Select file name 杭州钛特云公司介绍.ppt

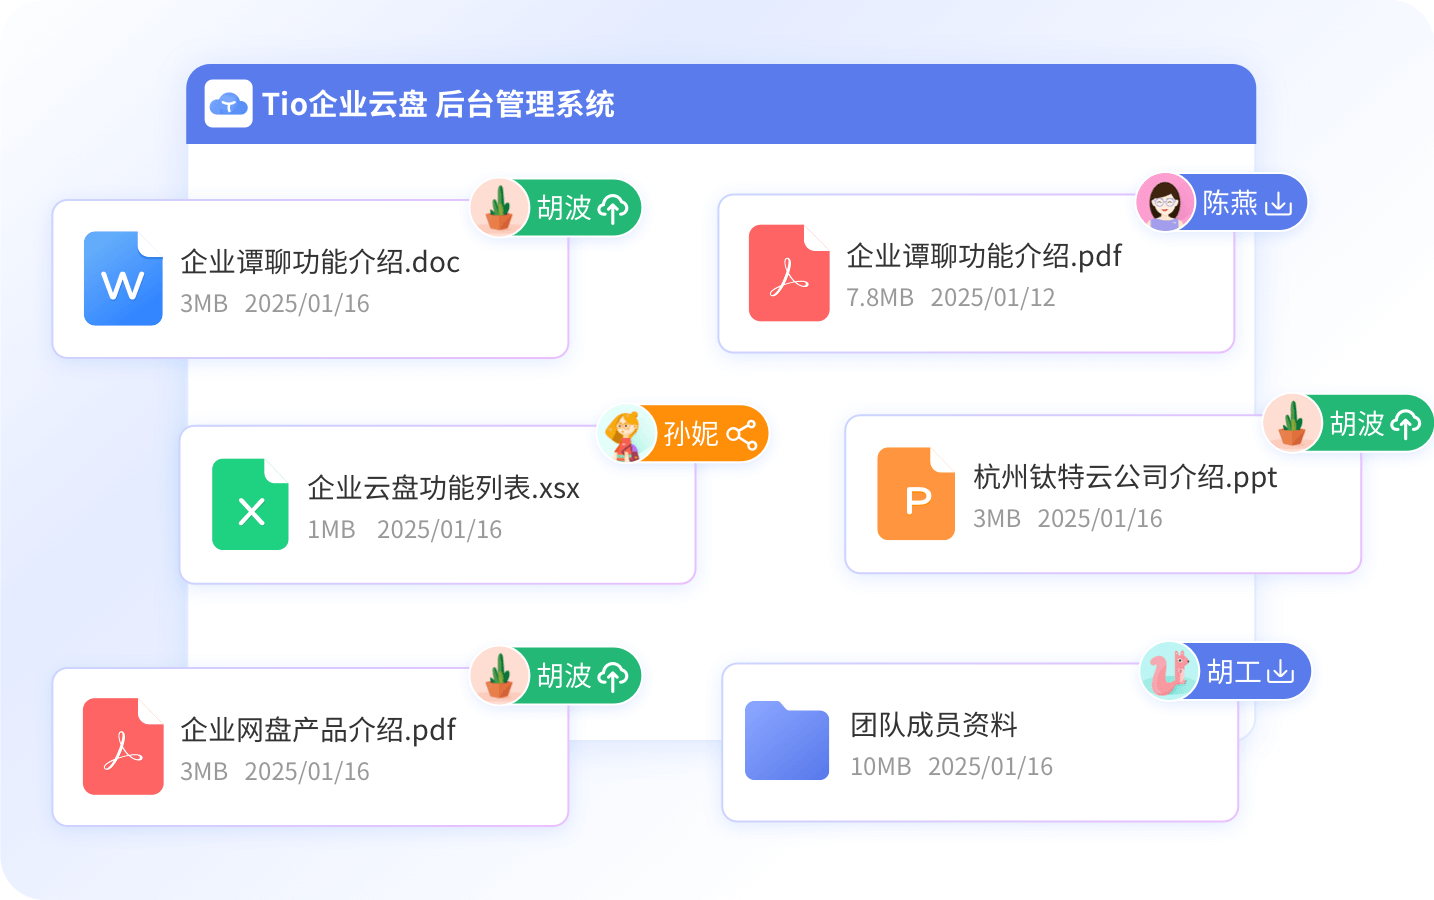coord(1125,477)
